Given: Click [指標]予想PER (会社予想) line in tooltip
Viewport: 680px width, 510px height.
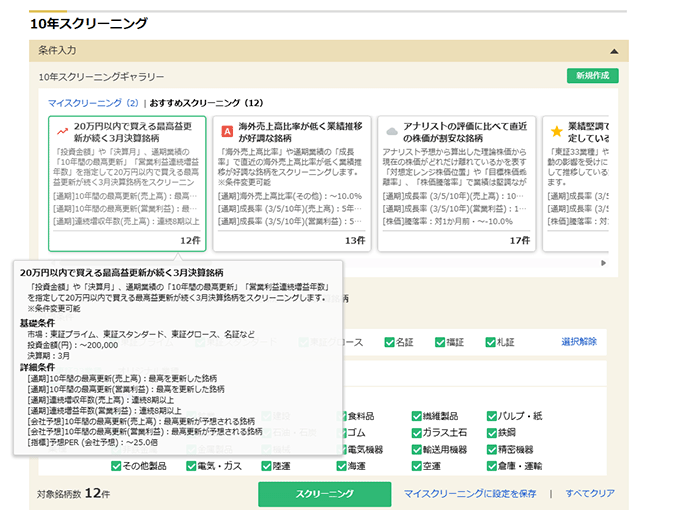Looking at the screenshot, I should click(92, 442).
